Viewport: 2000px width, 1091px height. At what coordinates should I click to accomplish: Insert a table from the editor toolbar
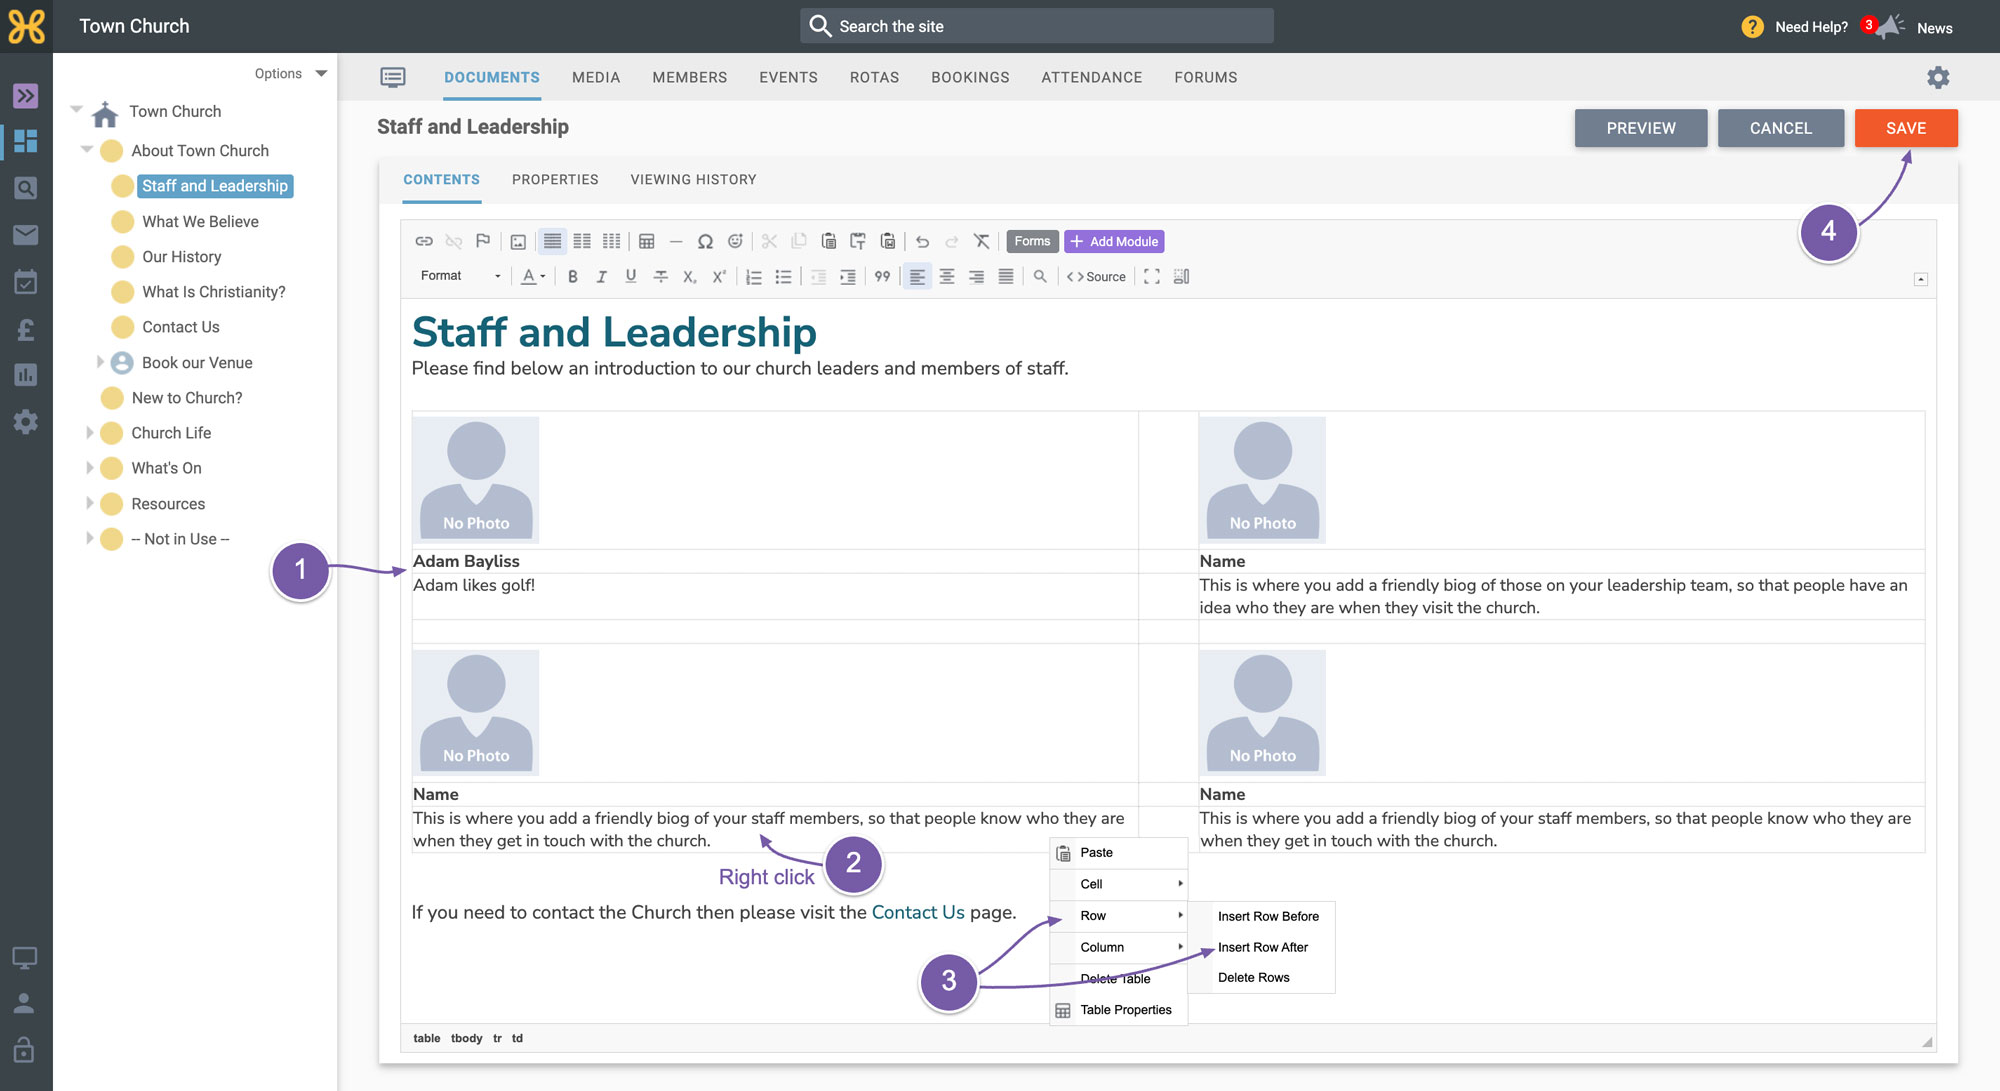click(x=647, y=241)
